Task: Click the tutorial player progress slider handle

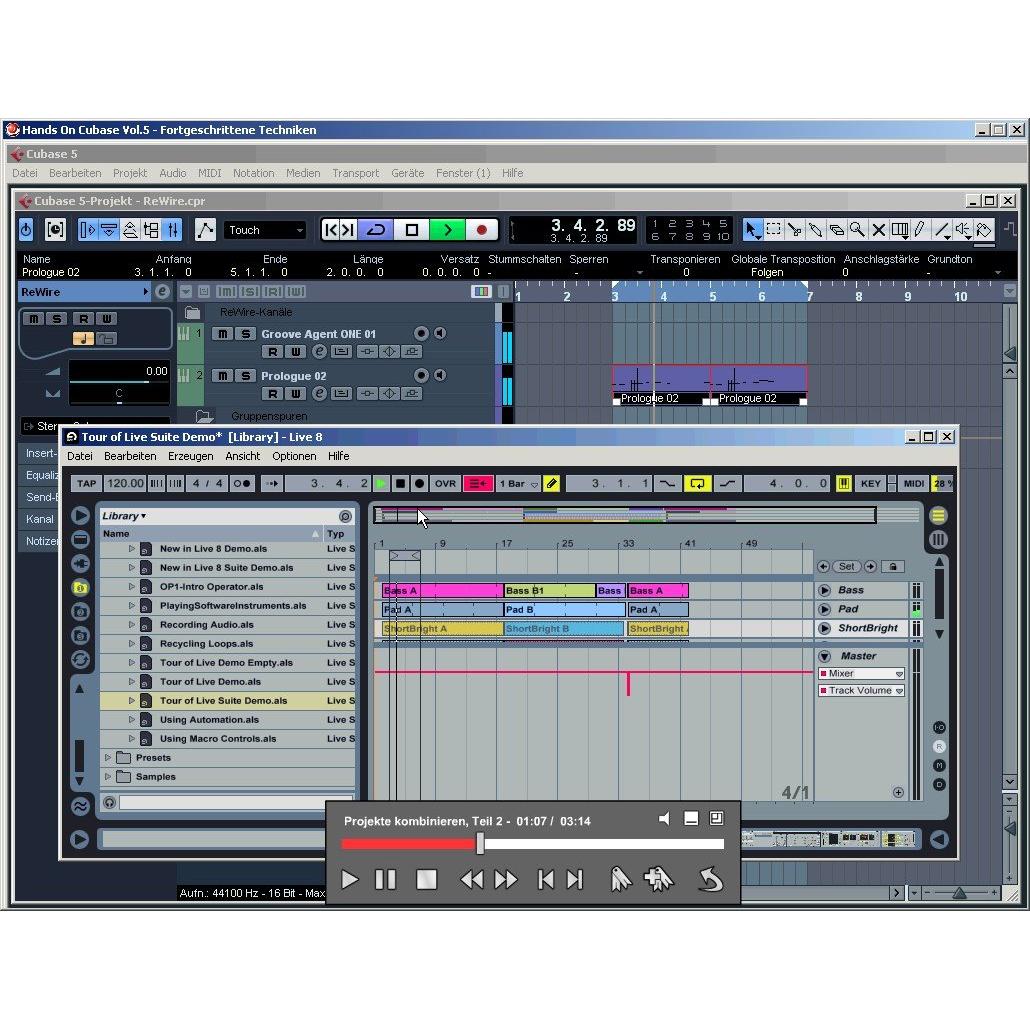Action: point(480,843)
